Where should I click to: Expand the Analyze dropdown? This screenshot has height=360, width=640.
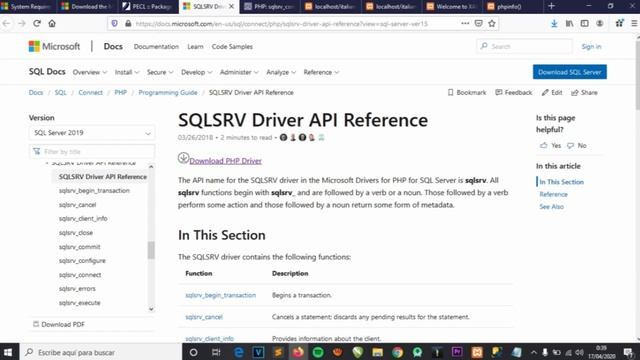[281, 72]
